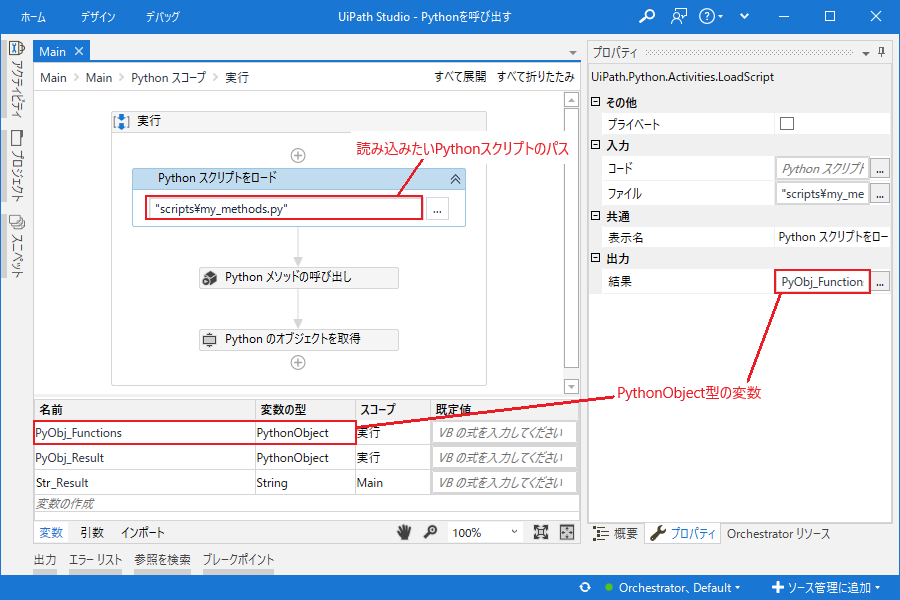
Task: Toggle the overview window icon
Action: [x=567, y=532]
